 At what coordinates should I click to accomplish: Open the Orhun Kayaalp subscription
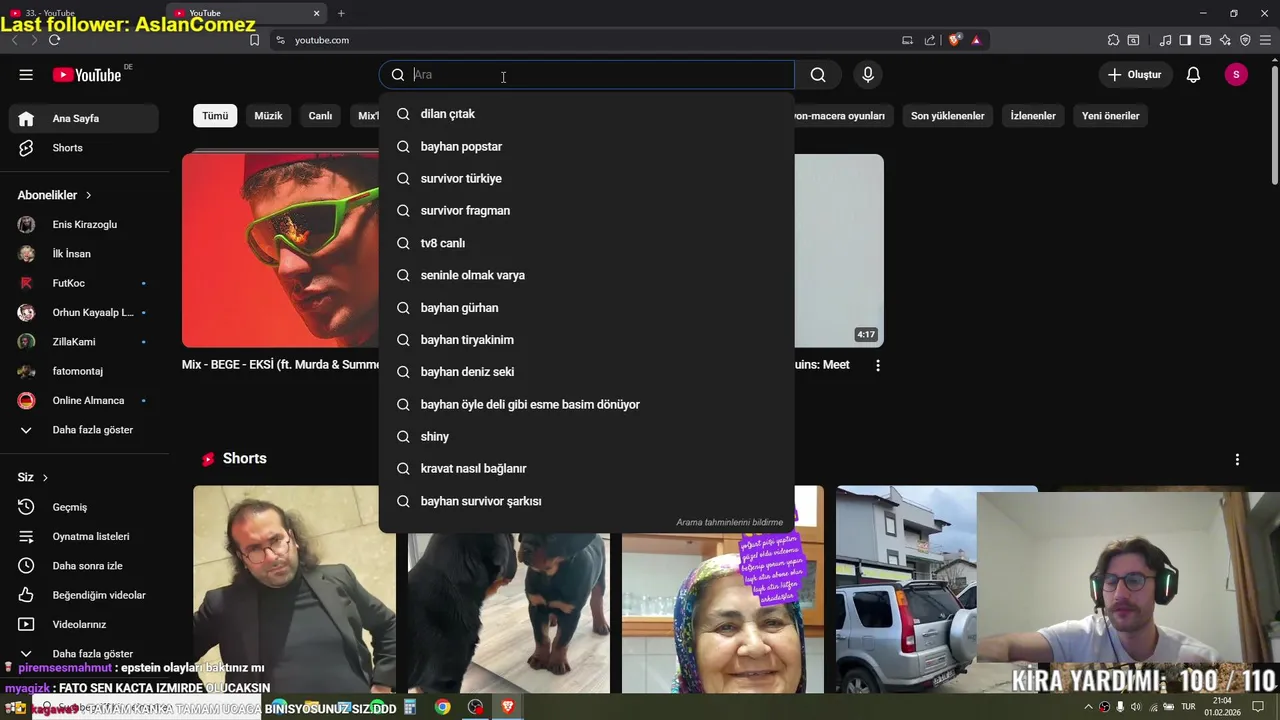click(84, 313)
